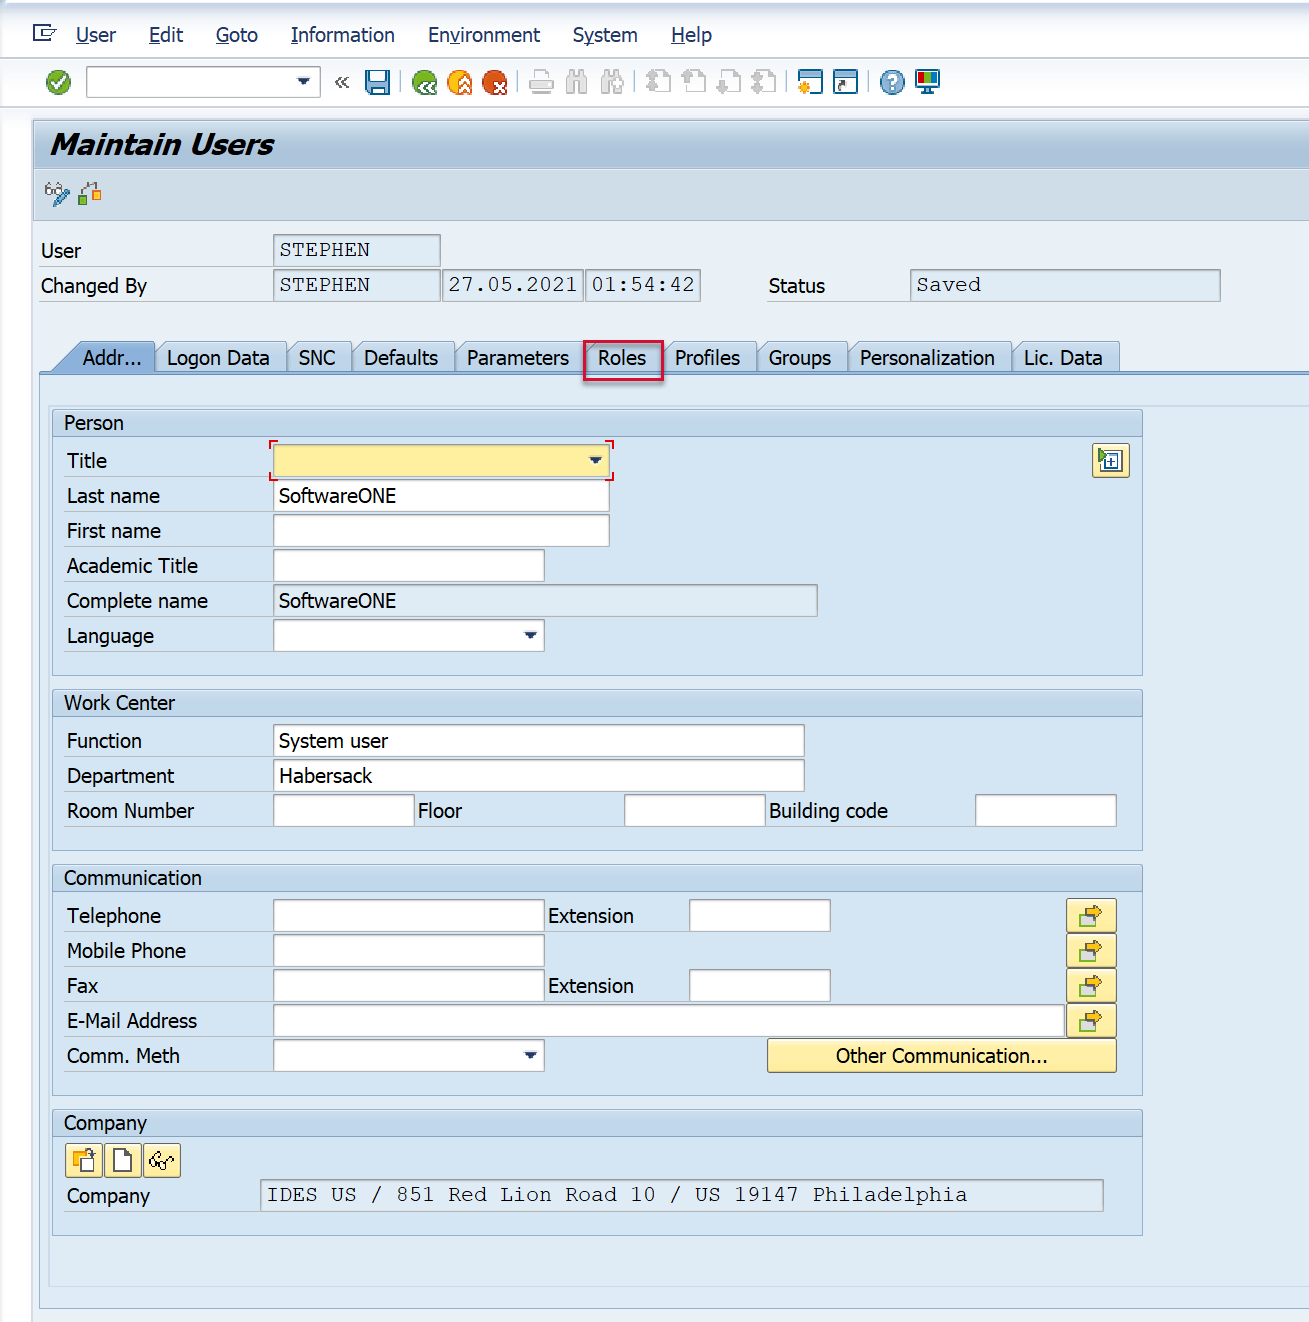Save the user with the floppy disk icon
Image resolution: width=1309 pixels, height=1322 pixels.
[x=377, y=82]
